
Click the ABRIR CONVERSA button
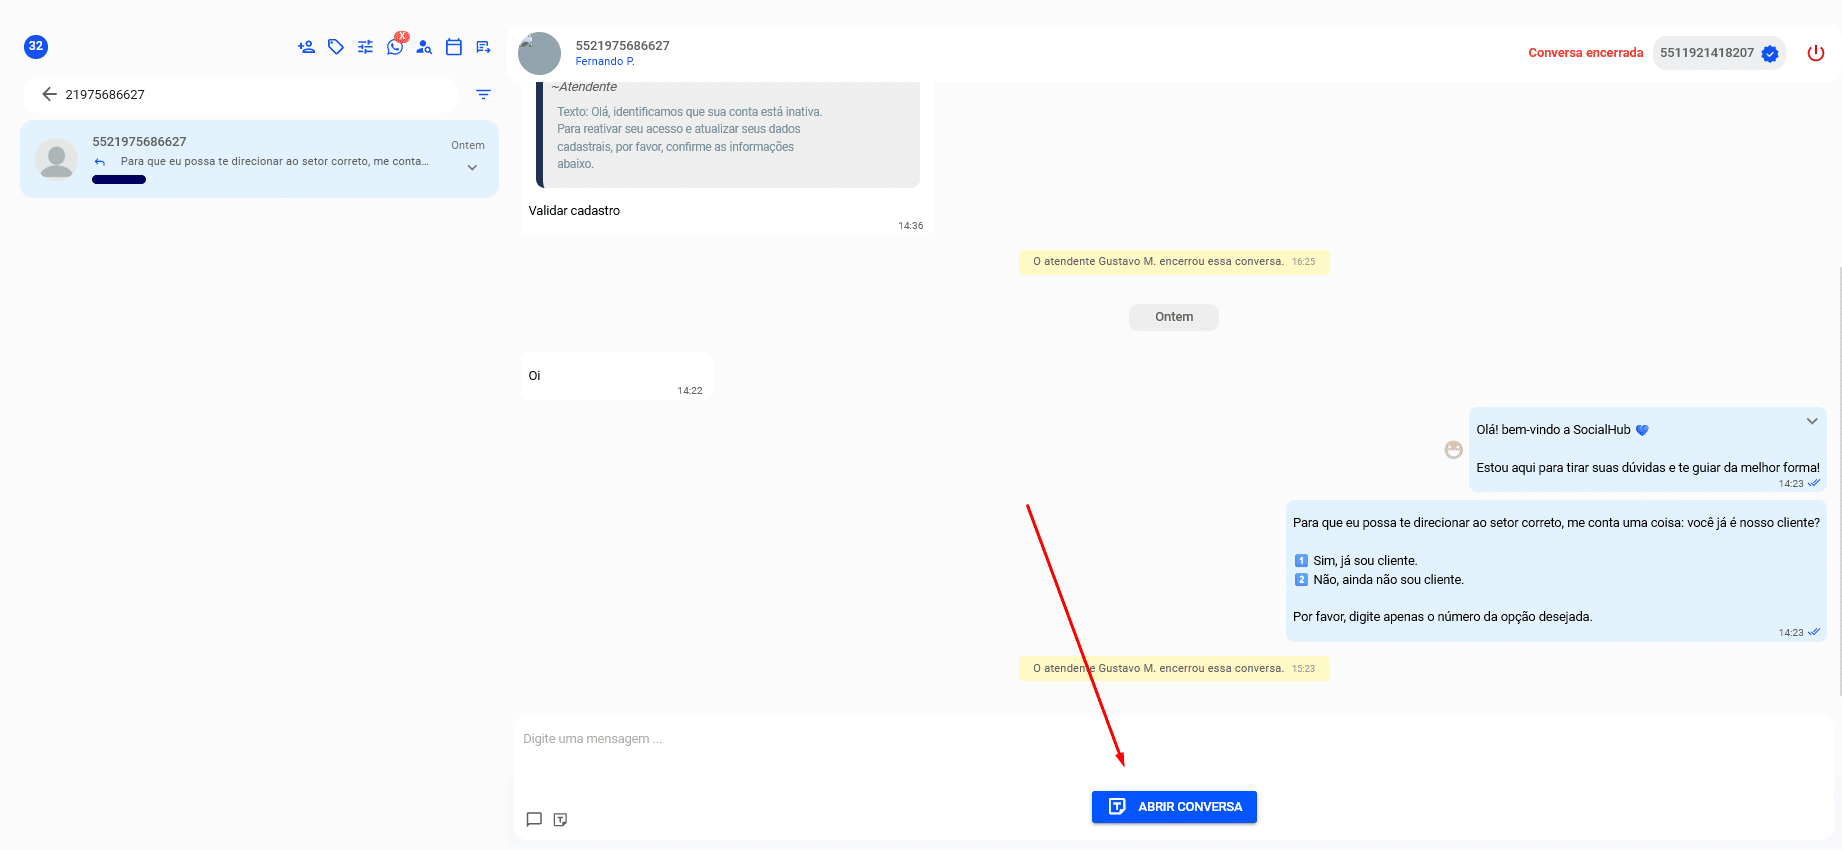tap(1174, 807)
